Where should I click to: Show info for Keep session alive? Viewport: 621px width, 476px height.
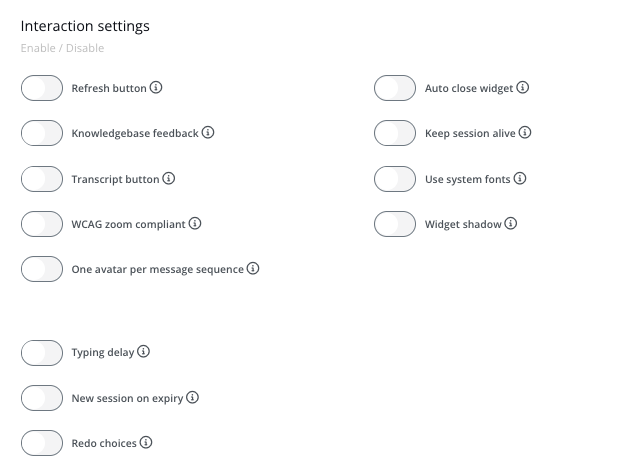pyautogui.click(x=525, y=132)
